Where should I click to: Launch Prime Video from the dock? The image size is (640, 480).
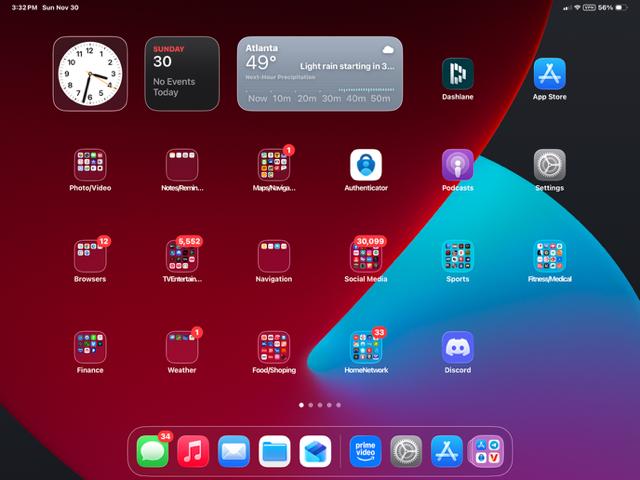point(366,451)
